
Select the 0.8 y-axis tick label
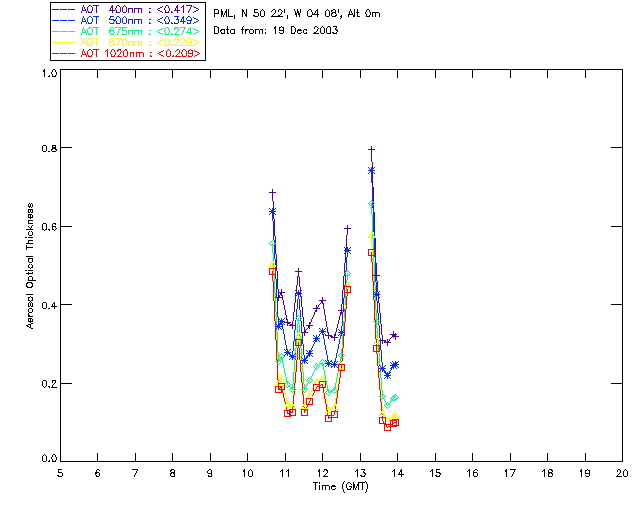49,148
